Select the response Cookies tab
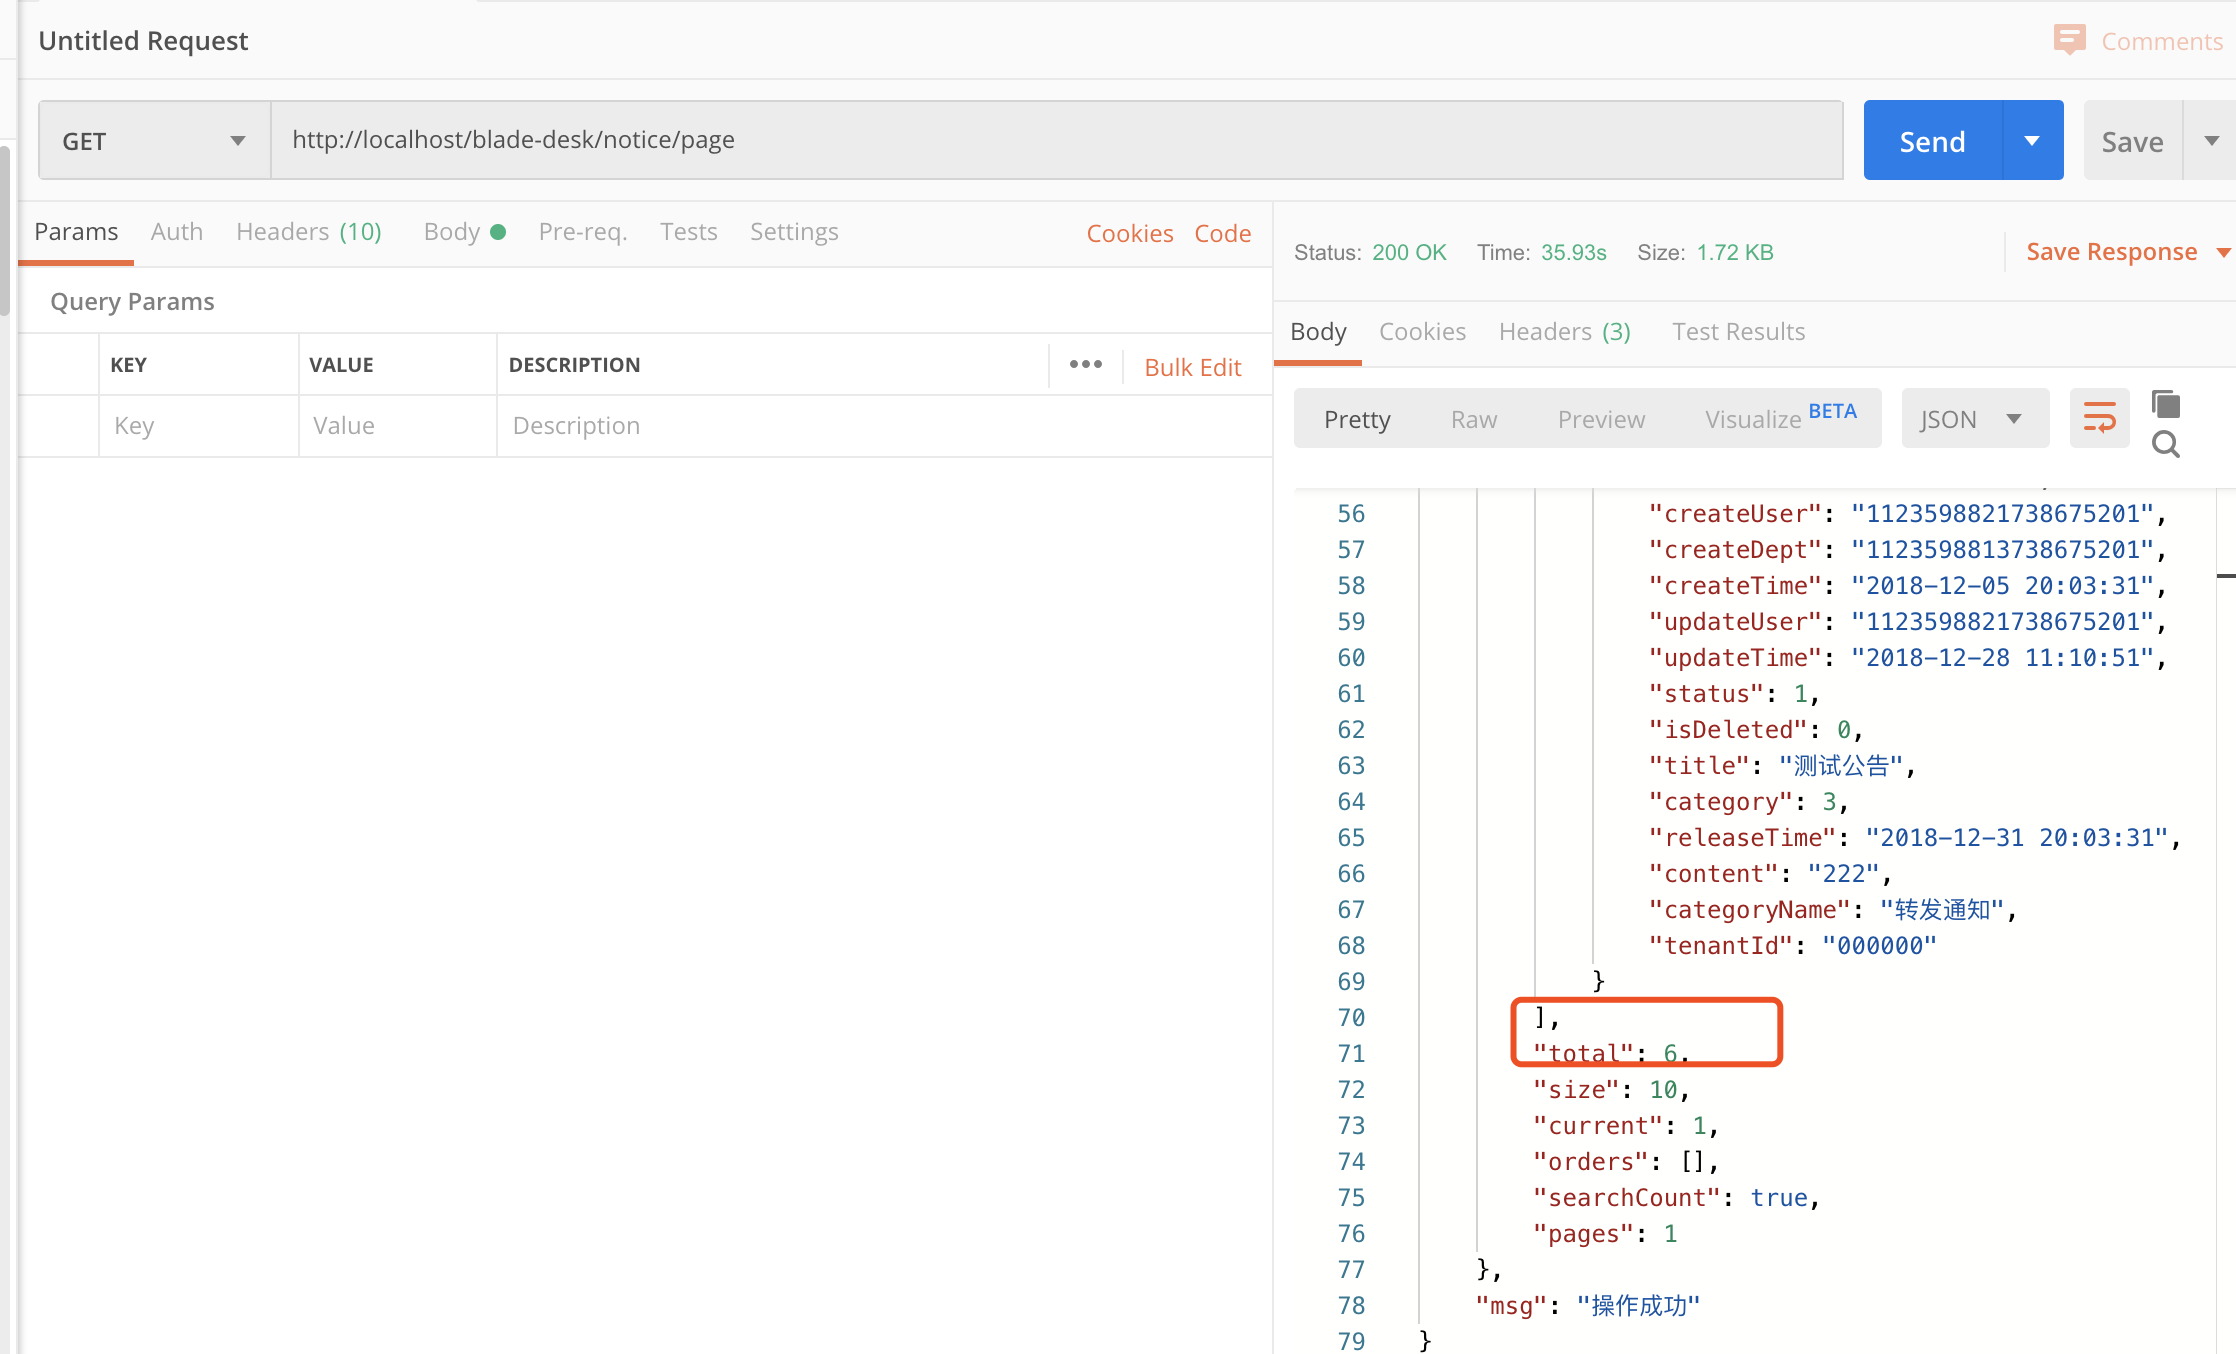2236x1354 pixels. coord(1422,332)
